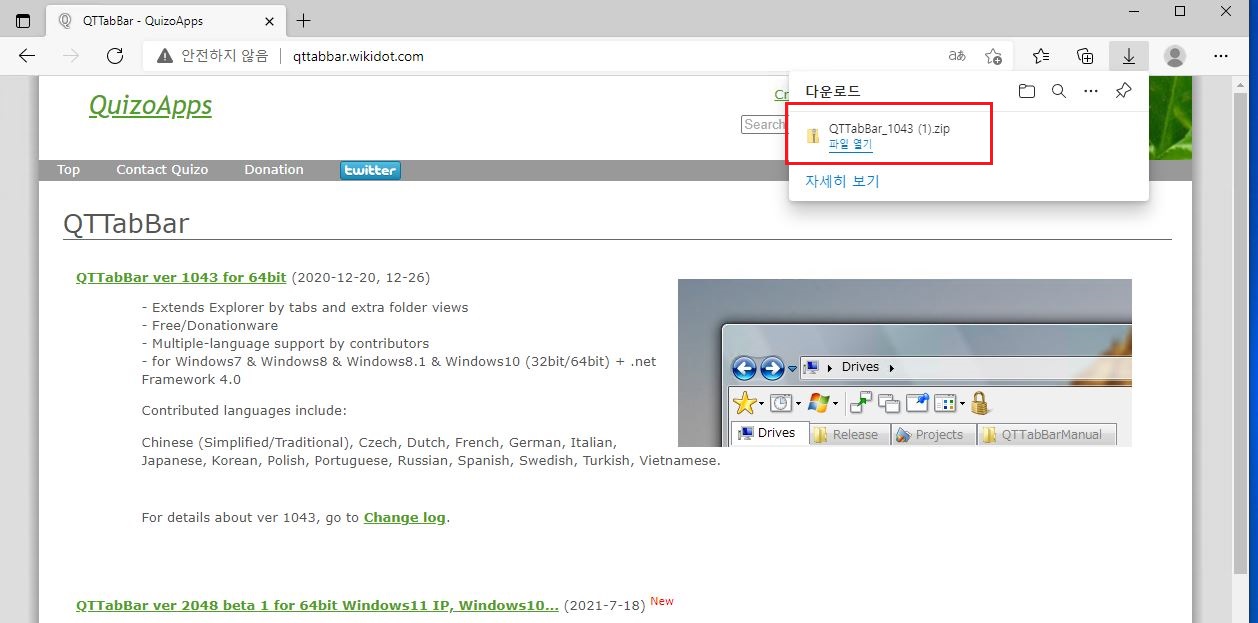The height and width of the screenshot is (623, 1258).
Task: Close the QTTabBar - QuizoApps tab
Action: (x=270, y=21)
